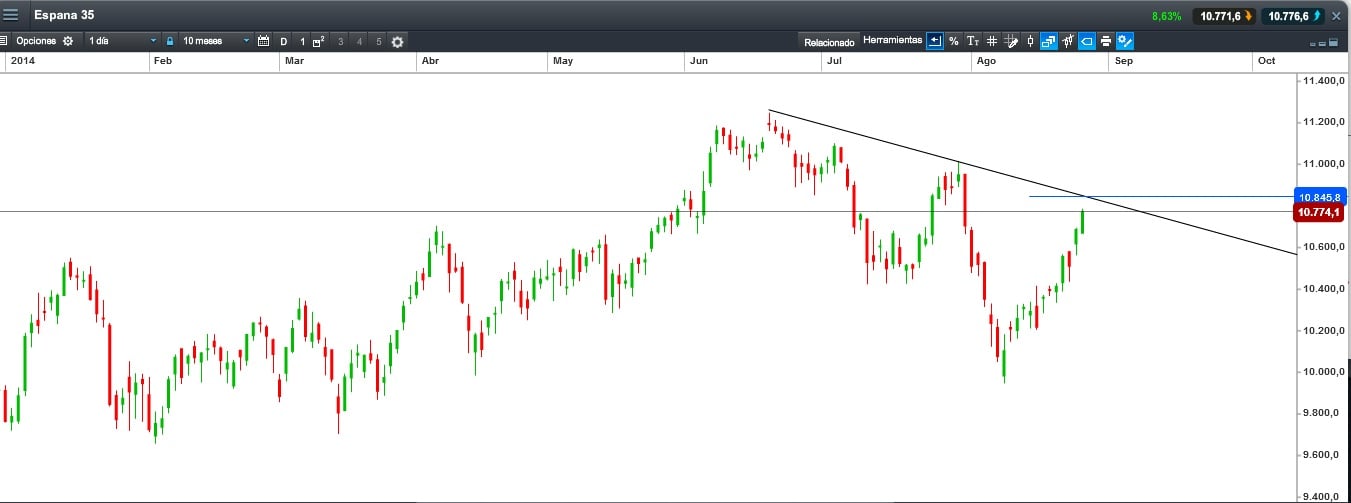Toggle the price label tag tool
The height and width of the screenshot is (503, 1351).
tap(1087, 41)
